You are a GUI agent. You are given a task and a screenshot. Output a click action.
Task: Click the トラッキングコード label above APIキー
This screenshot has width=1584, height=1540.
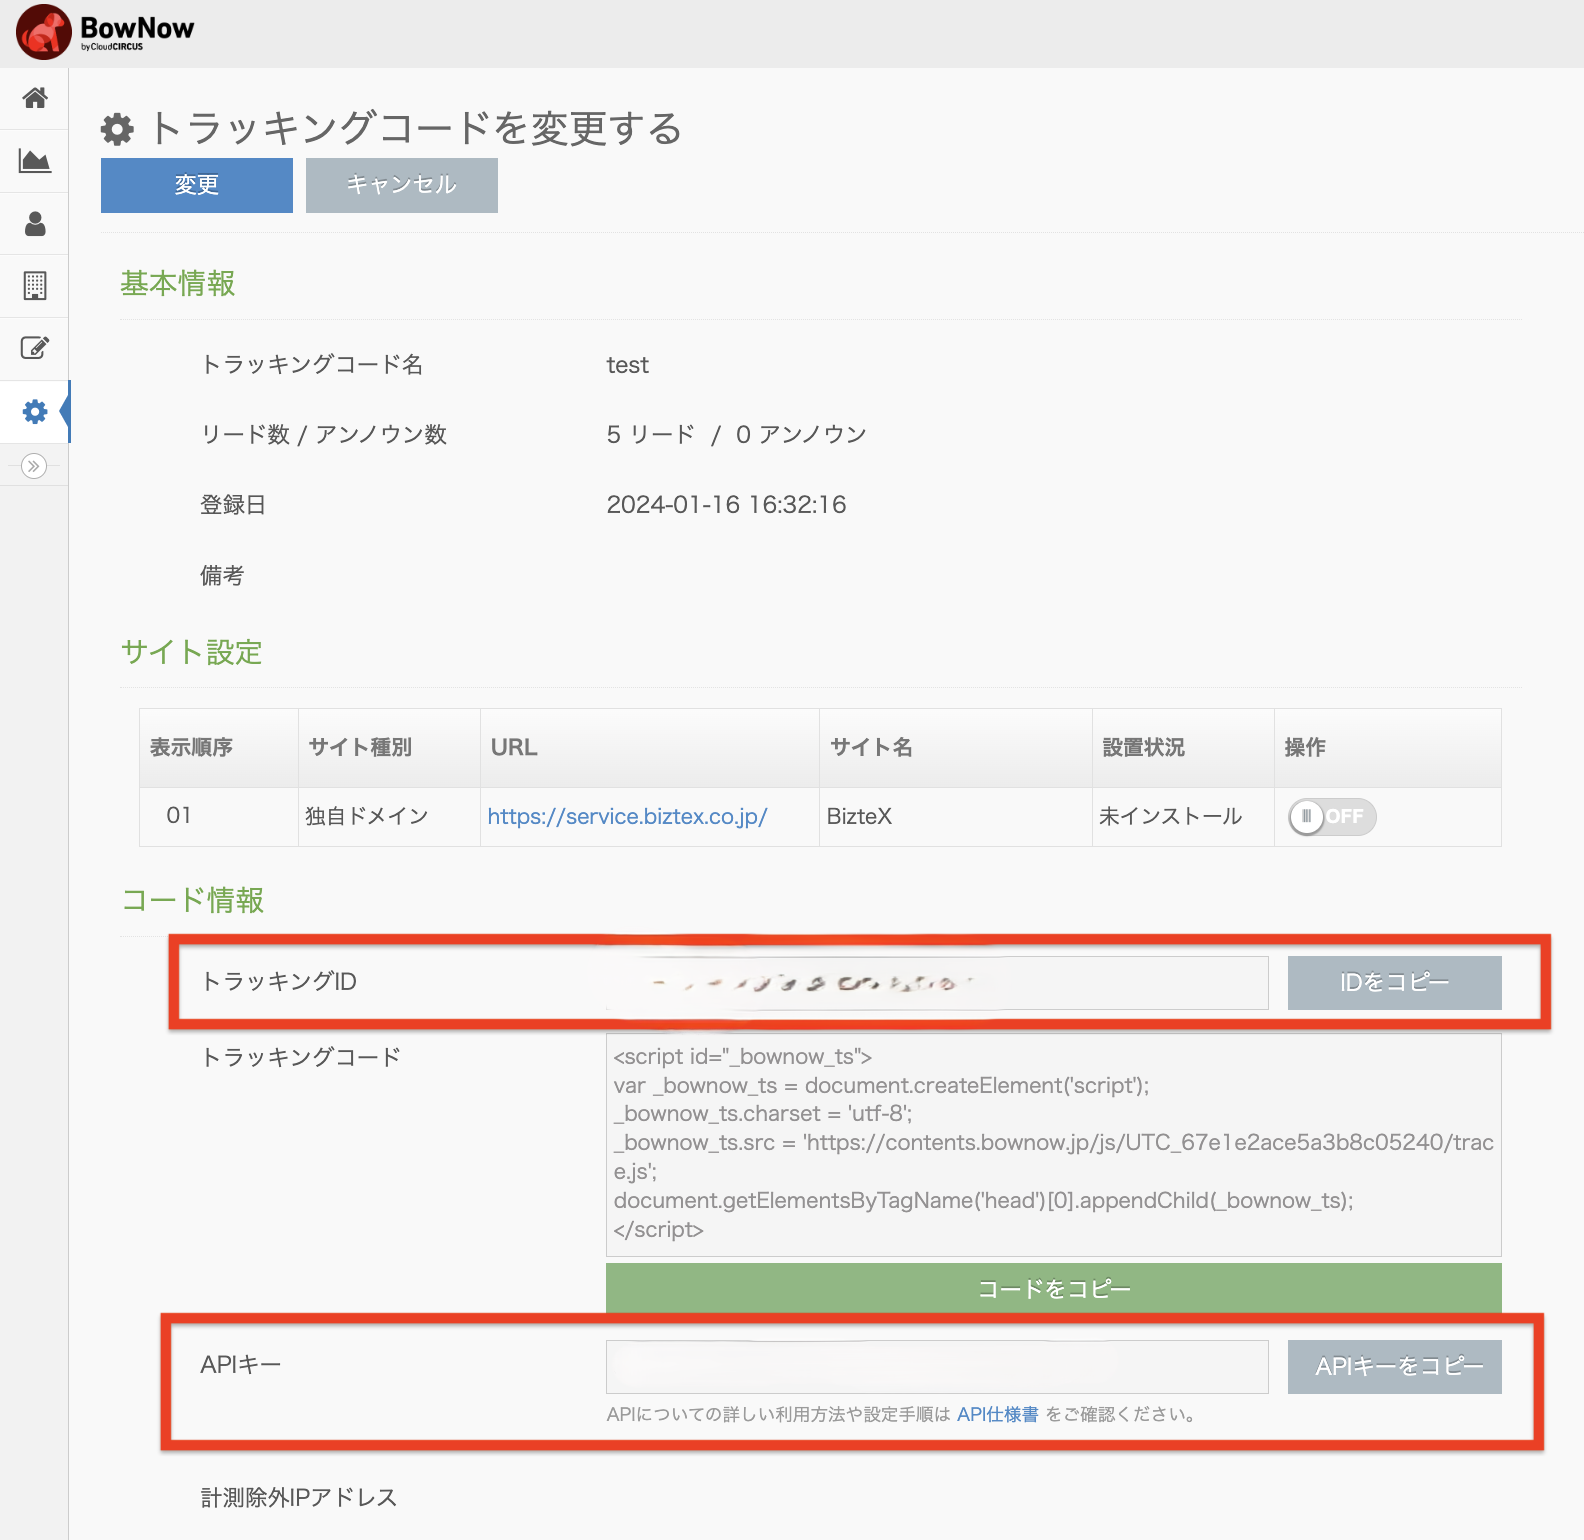(301, 1056)
